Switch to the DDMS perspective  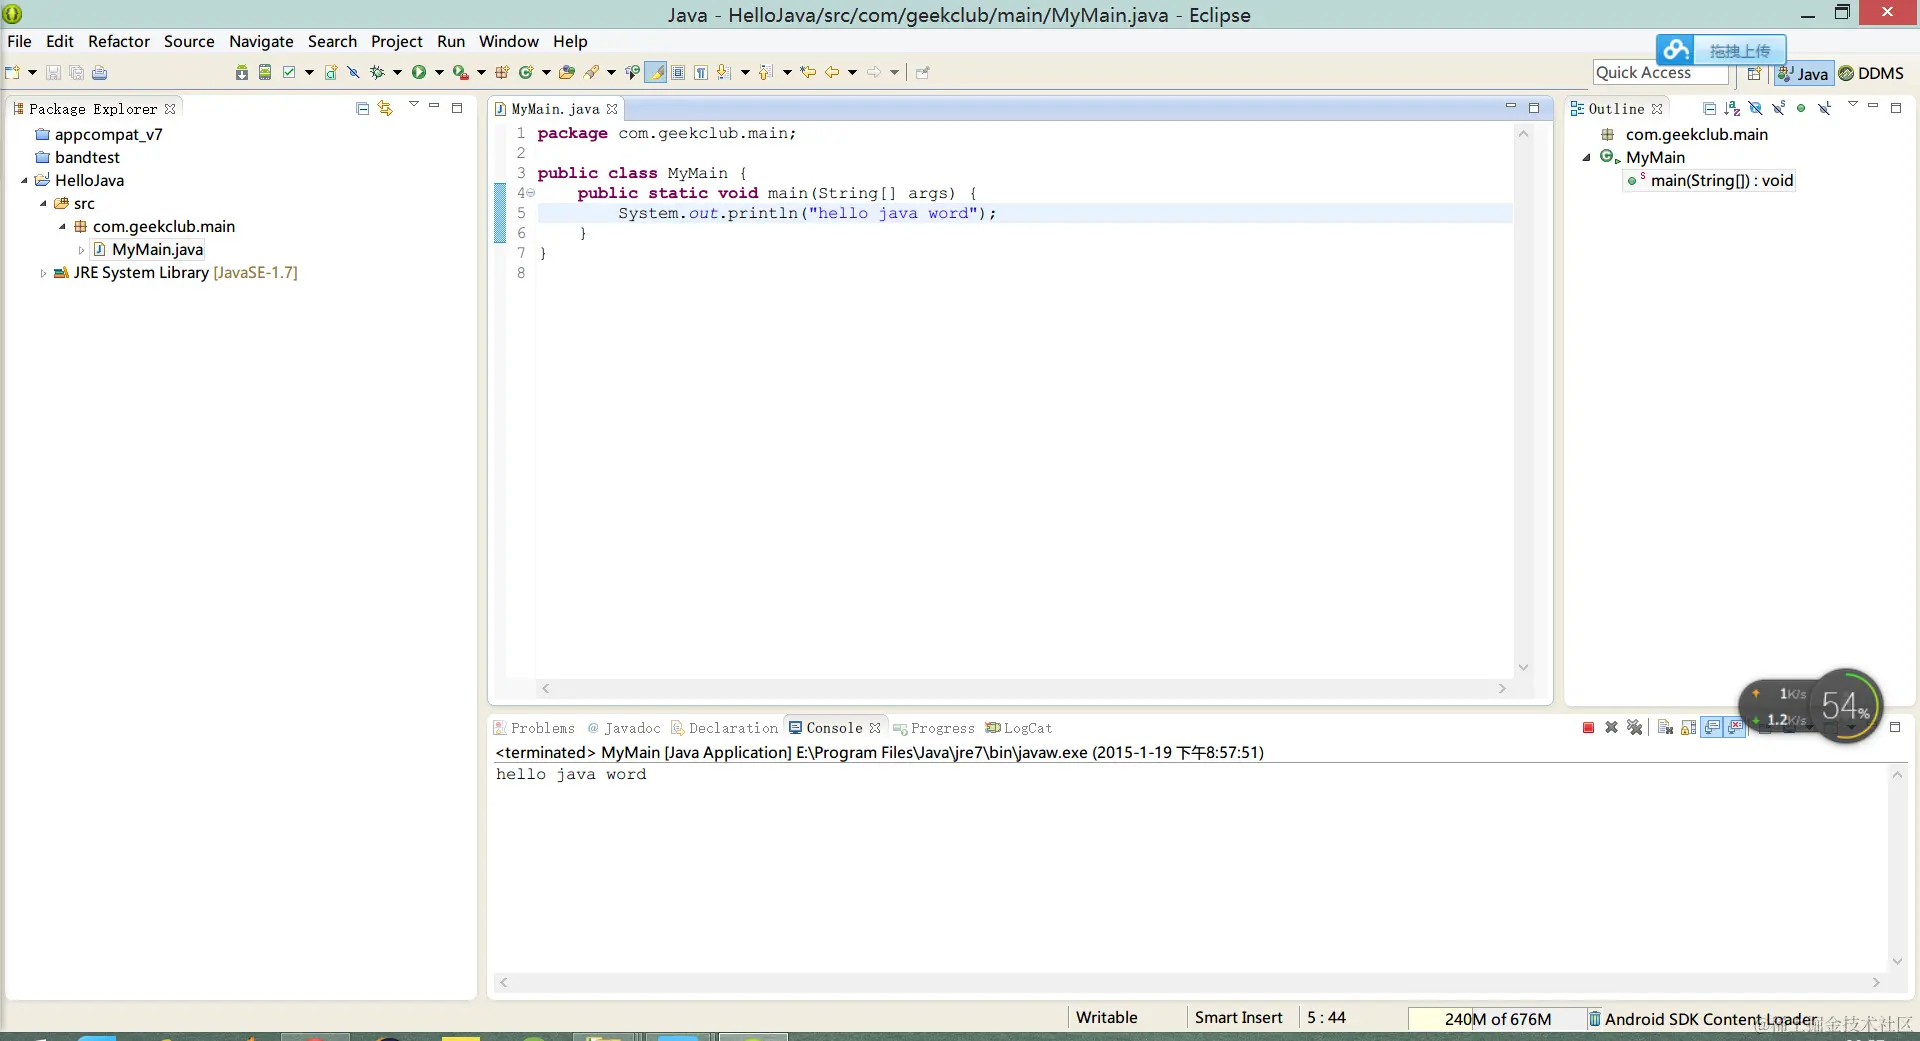1871,73
